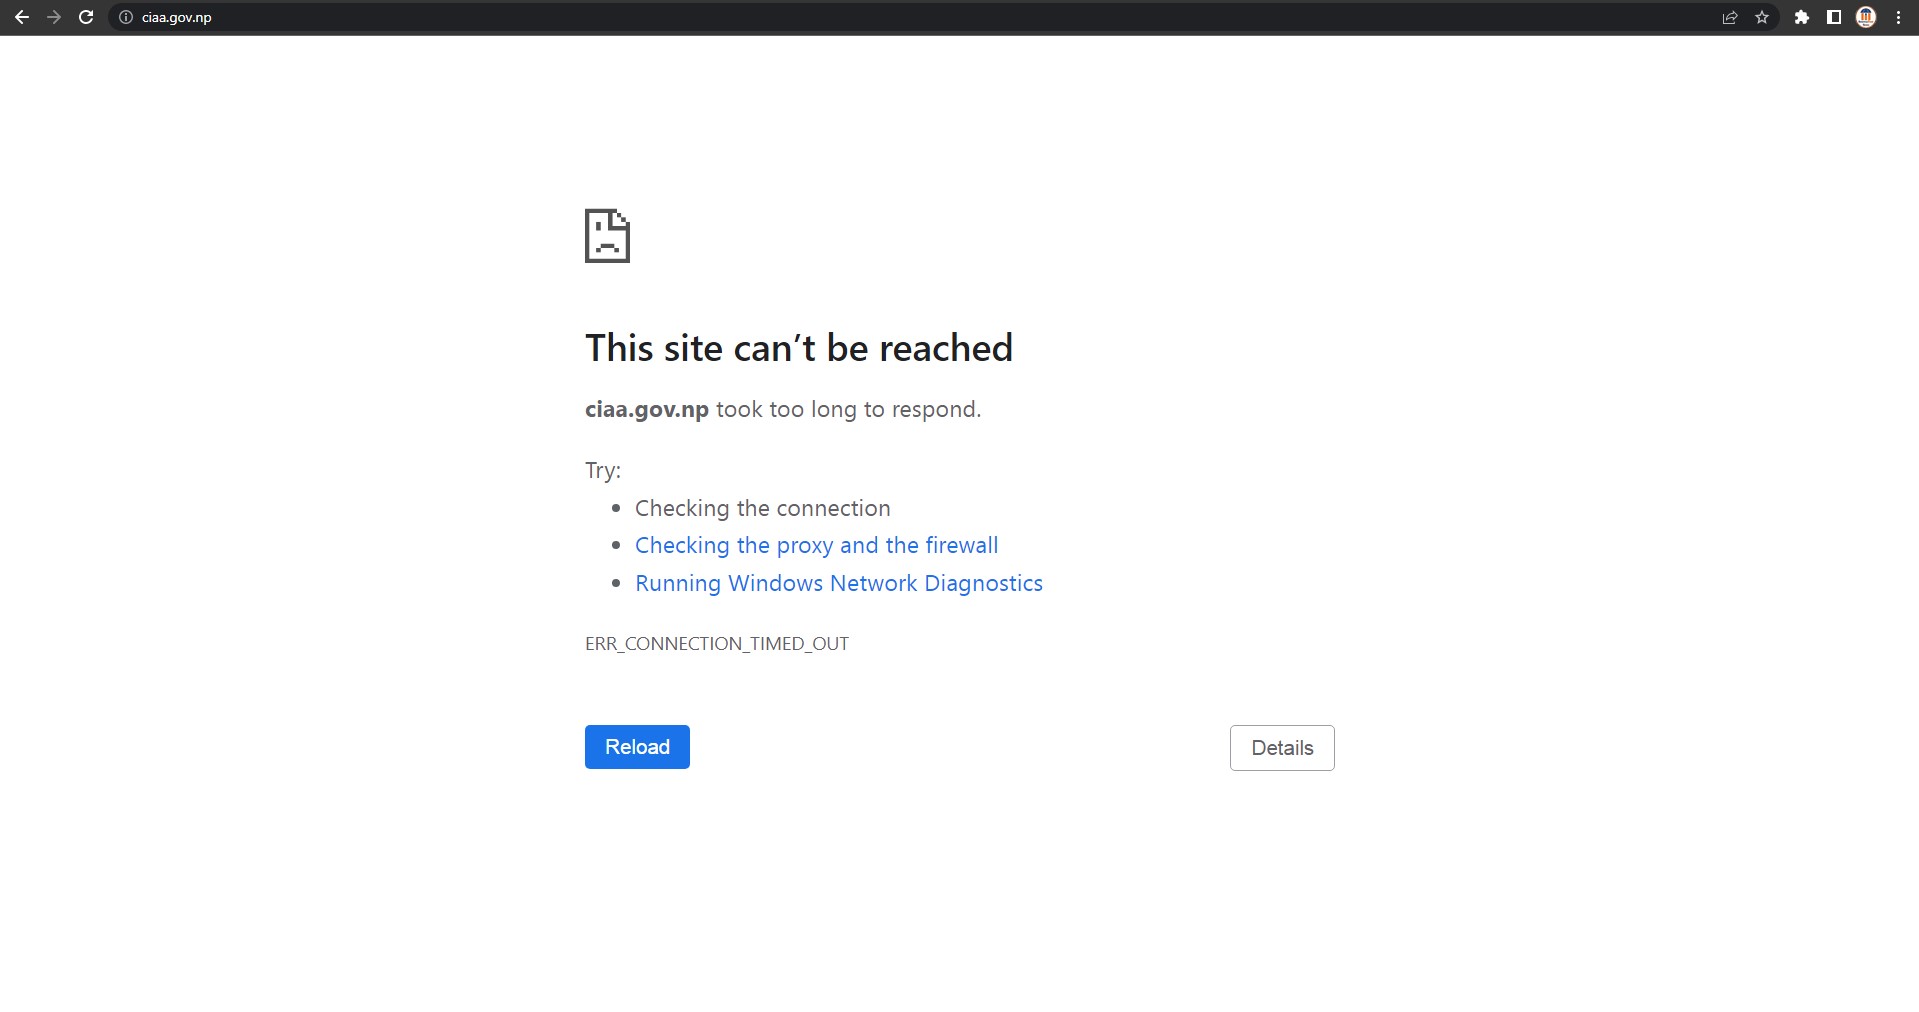Click the 'This site can't be reached' heading

pyautogui.click(x=798, y=348)
